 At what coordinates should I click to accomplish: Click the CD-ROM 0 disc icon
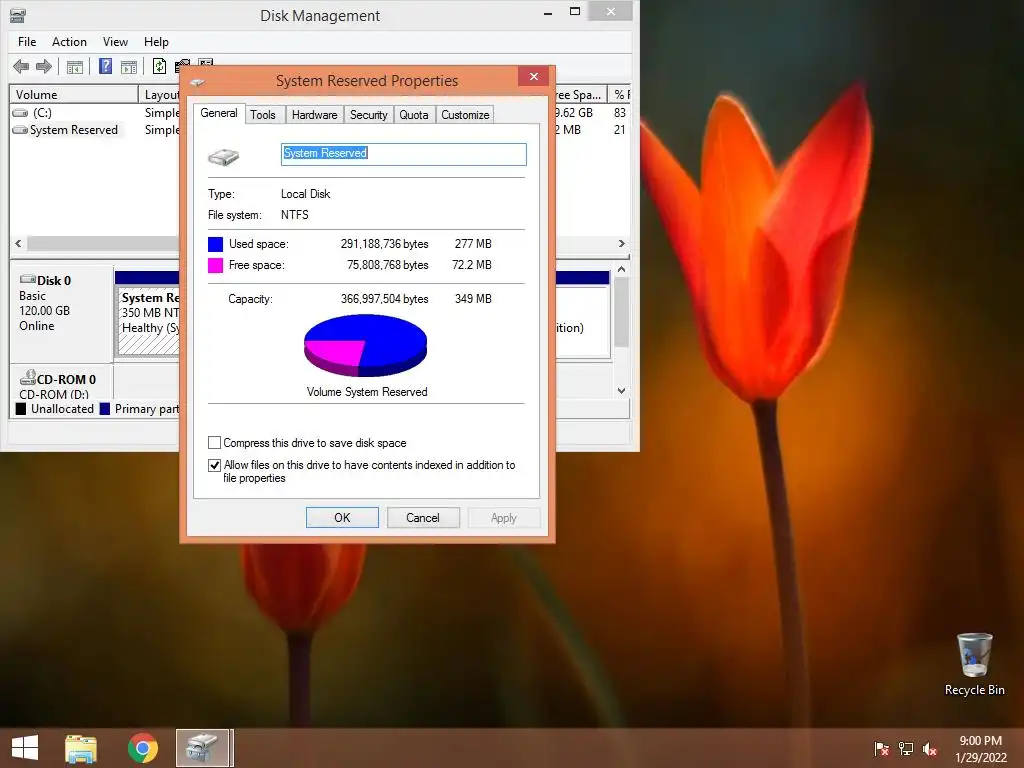point(27,377)
